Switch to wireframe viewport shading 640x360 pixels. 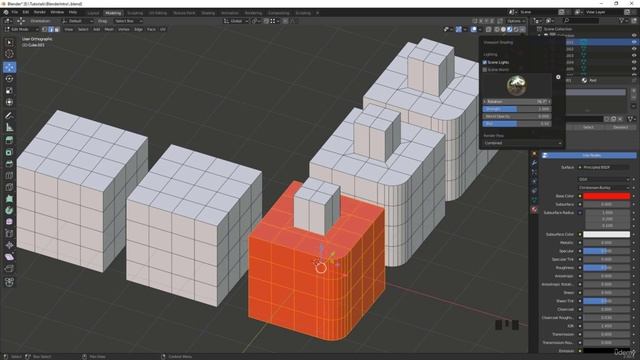coord(497,29)
